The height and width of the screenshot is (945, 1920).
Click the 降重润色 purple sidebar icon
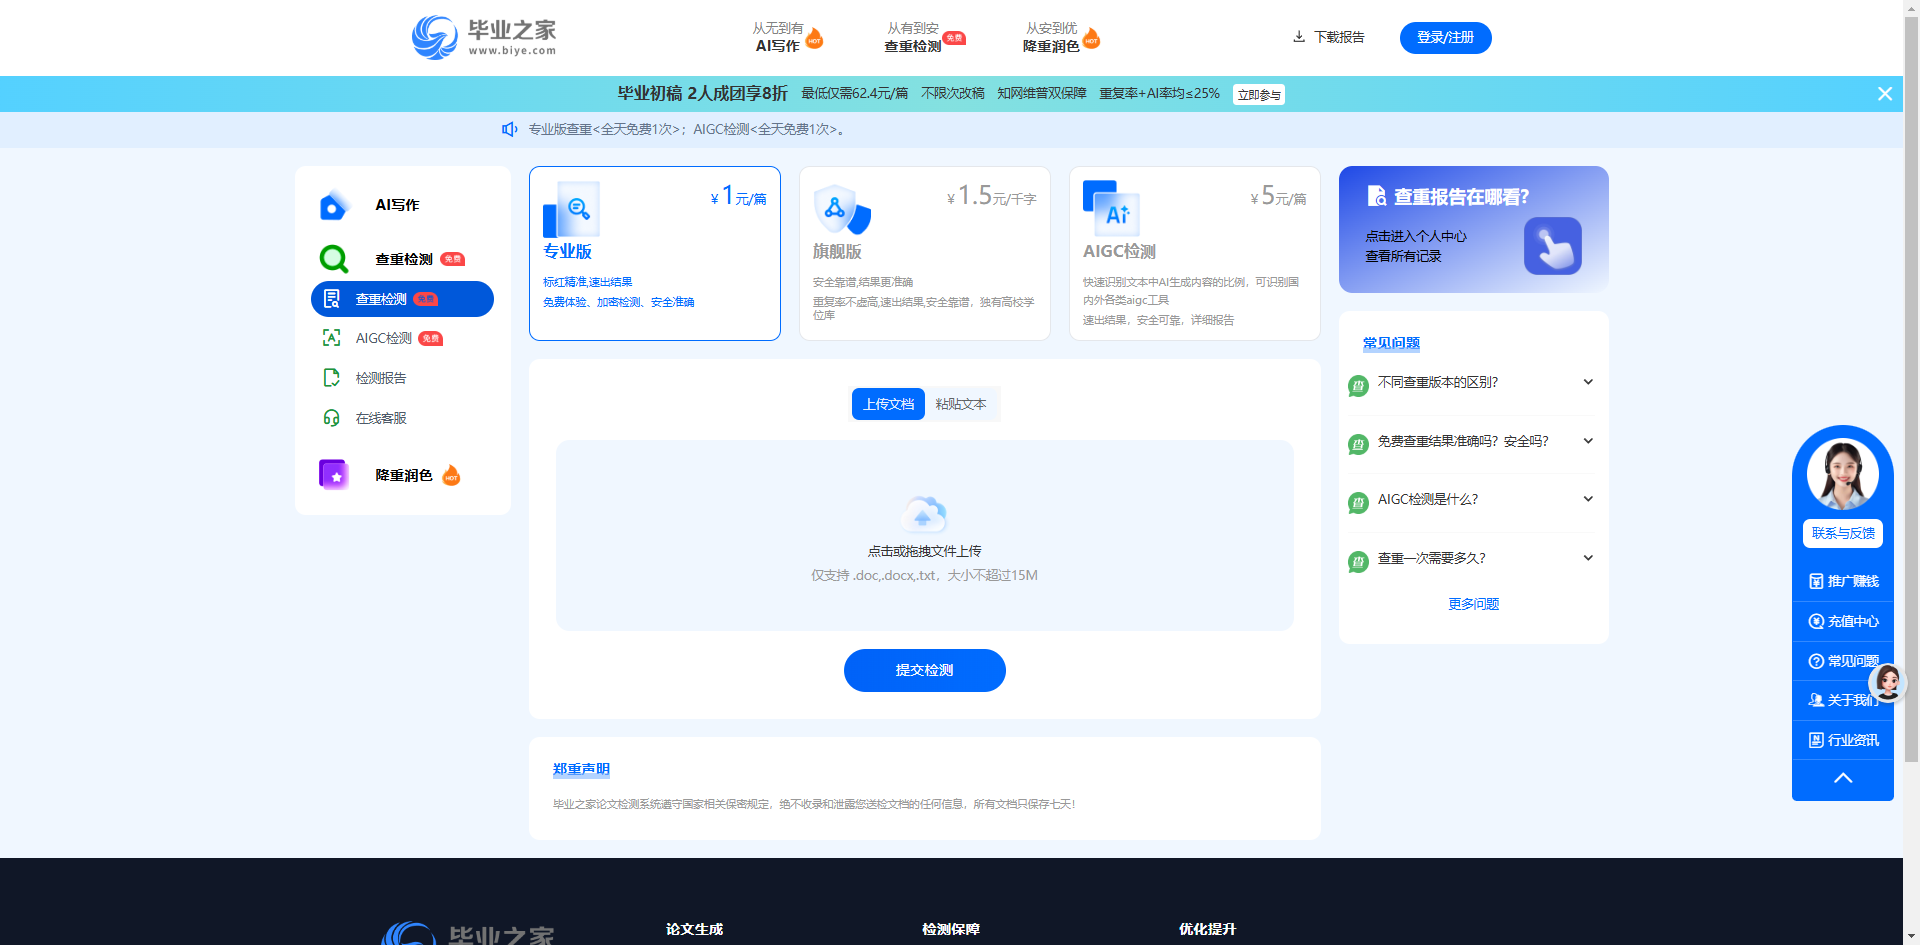coord(333,474)
